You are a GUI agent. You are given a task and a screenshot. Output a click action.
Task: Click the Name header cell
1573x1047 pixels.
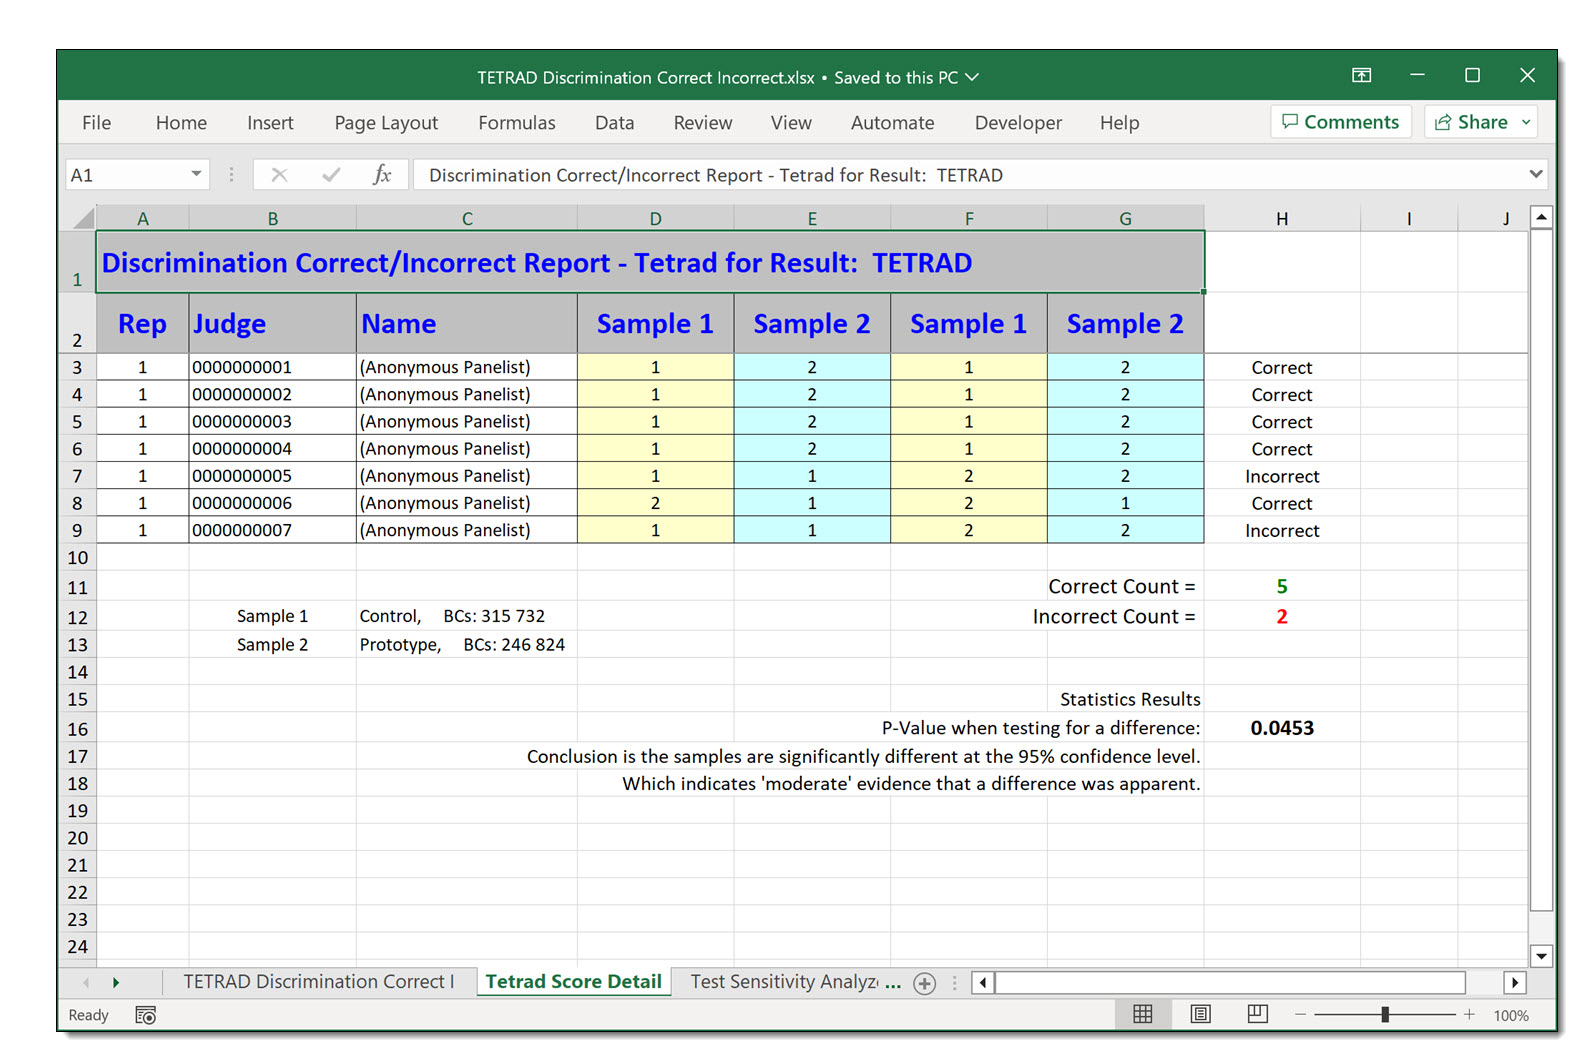pos(467,323)
